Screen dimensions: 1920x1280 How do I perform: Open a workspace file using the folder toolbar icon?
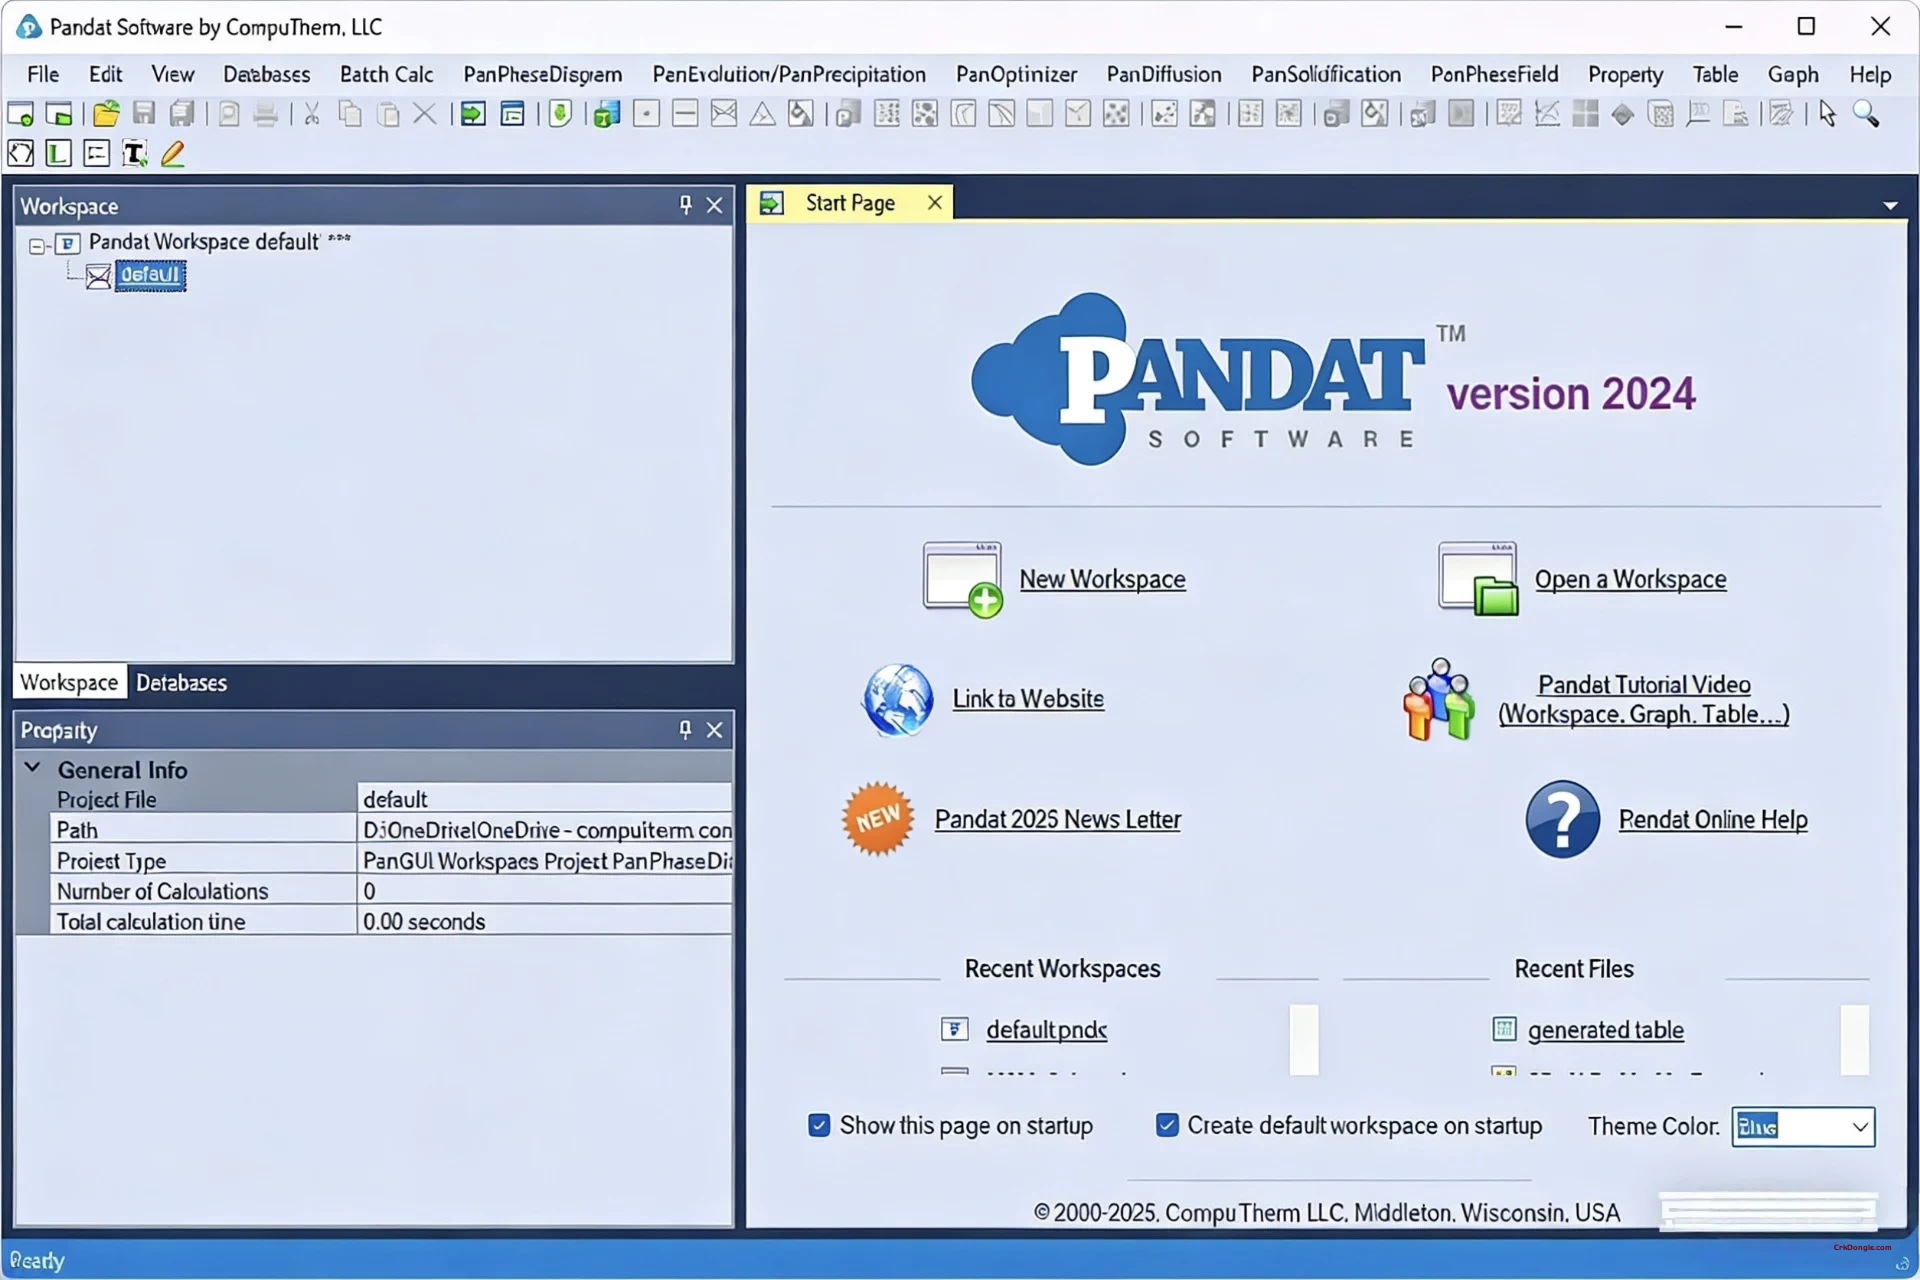(x=105, y=113)
